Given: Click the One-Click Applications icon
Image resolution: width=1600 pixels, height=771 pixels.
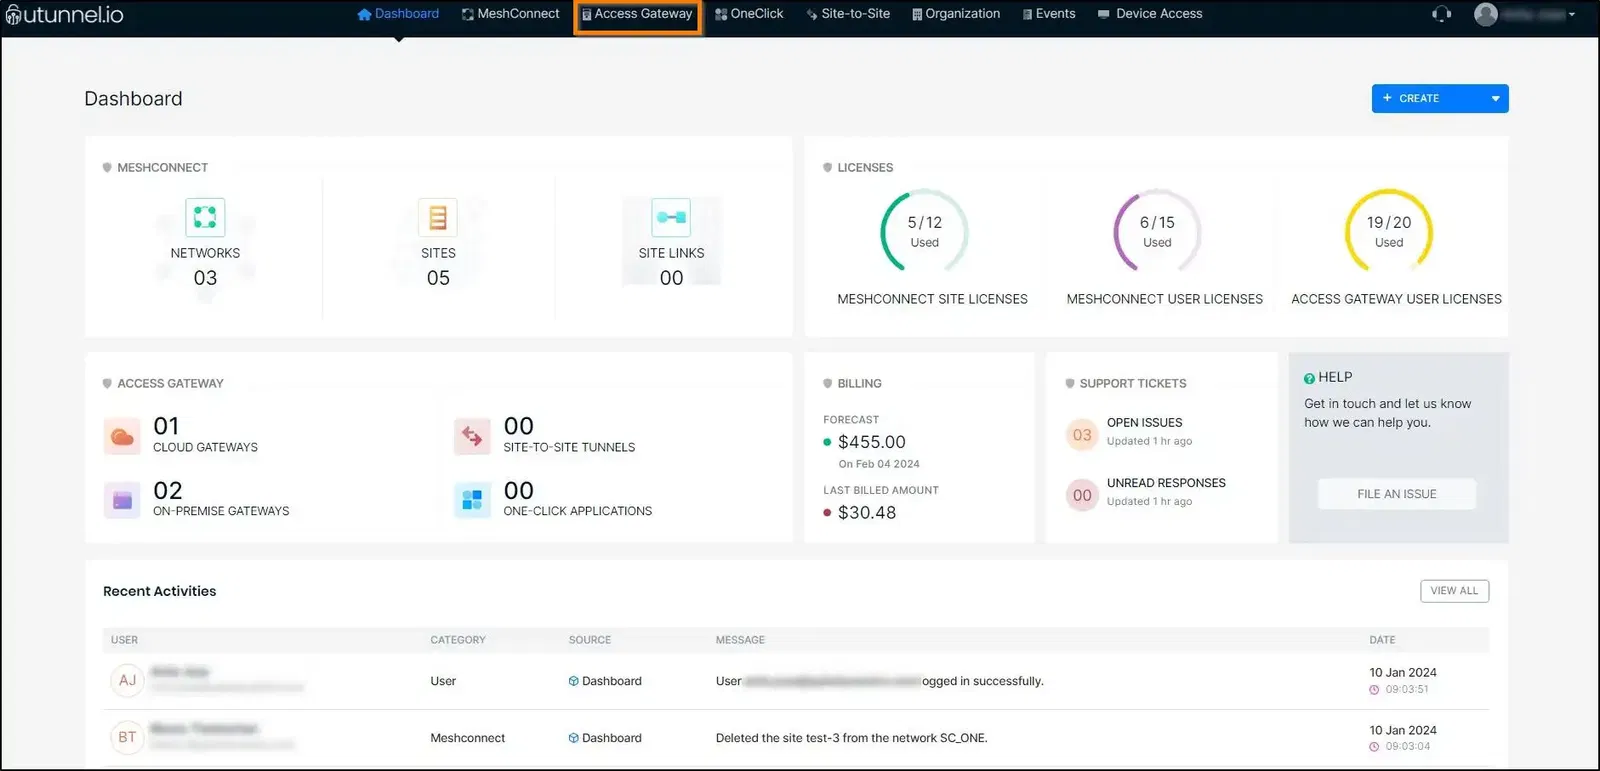Looking at the screenshot, I should [x=472, y=500].
